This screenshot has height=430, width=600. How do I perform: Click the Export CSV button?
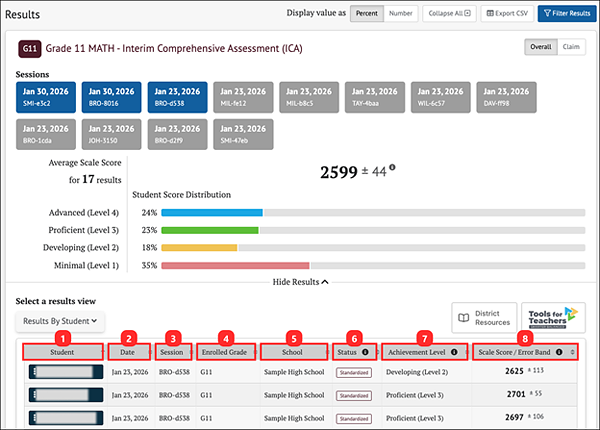(x=507, y=13)
